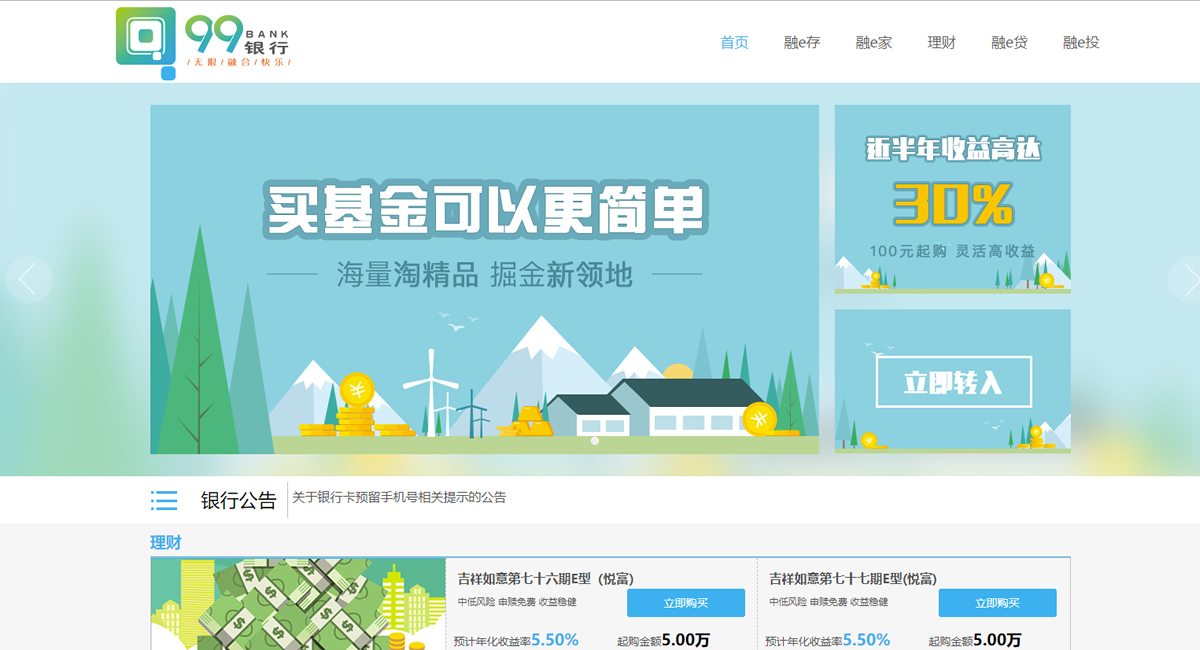
Task: Select the carousel slide indicator dot
Action: pyautogui.click(x=595, y=441)
